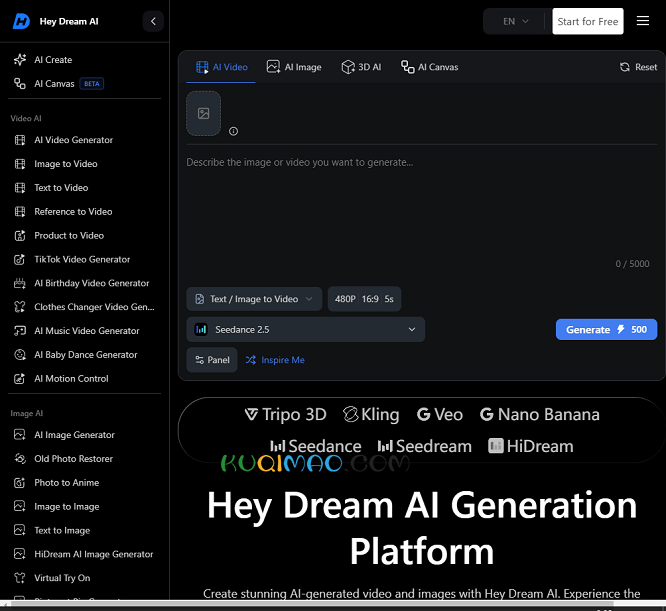Viewport: 666px width, 611px height.
Task: Open the hamburger menu
Action: pos(643,21)
